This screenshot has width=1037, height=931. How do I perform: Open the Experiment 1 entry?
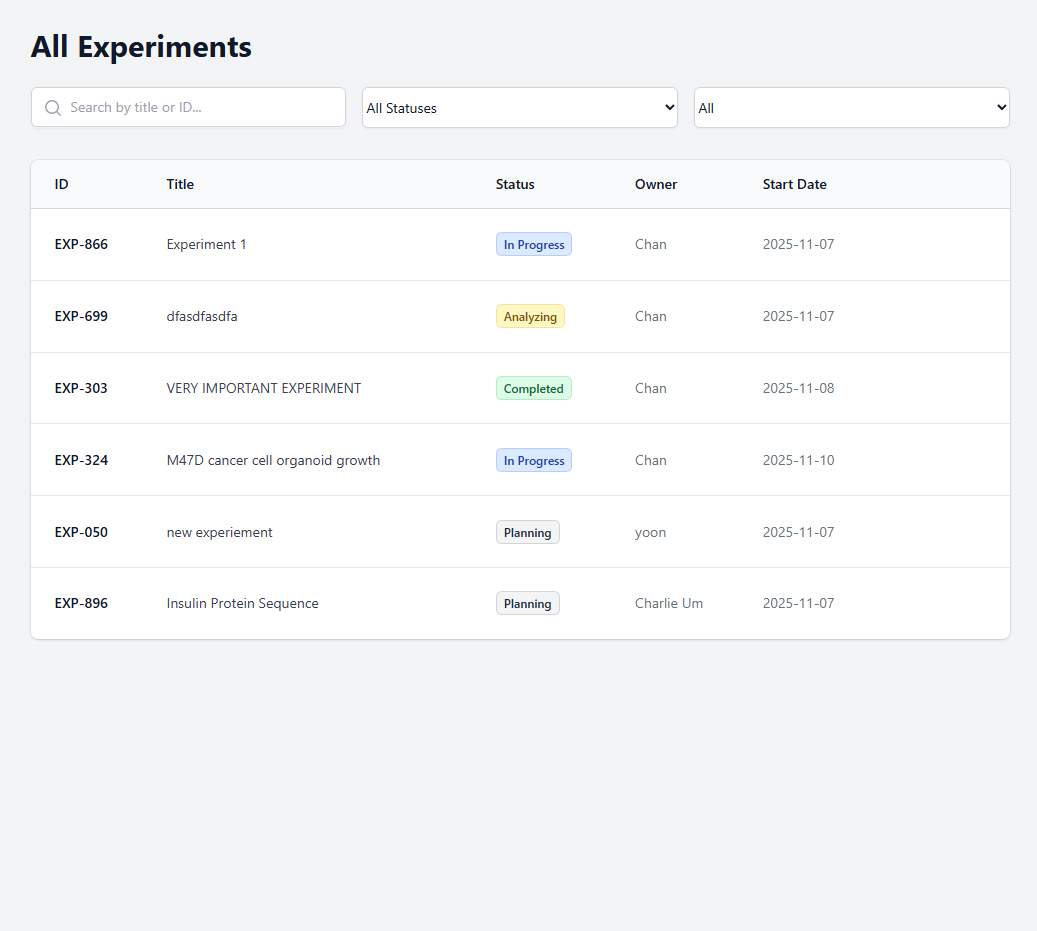click(206, 244)
